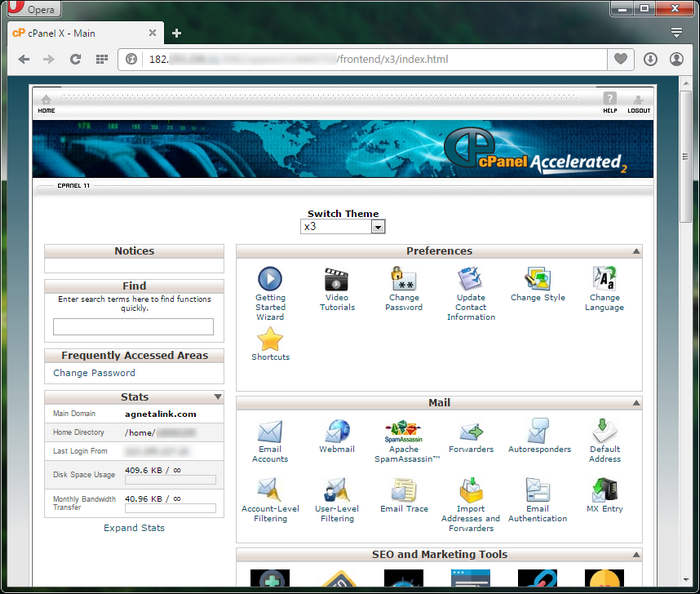Reload the page in Opera
The height and width of the screenshot is (594, 700).
point(75,59)
